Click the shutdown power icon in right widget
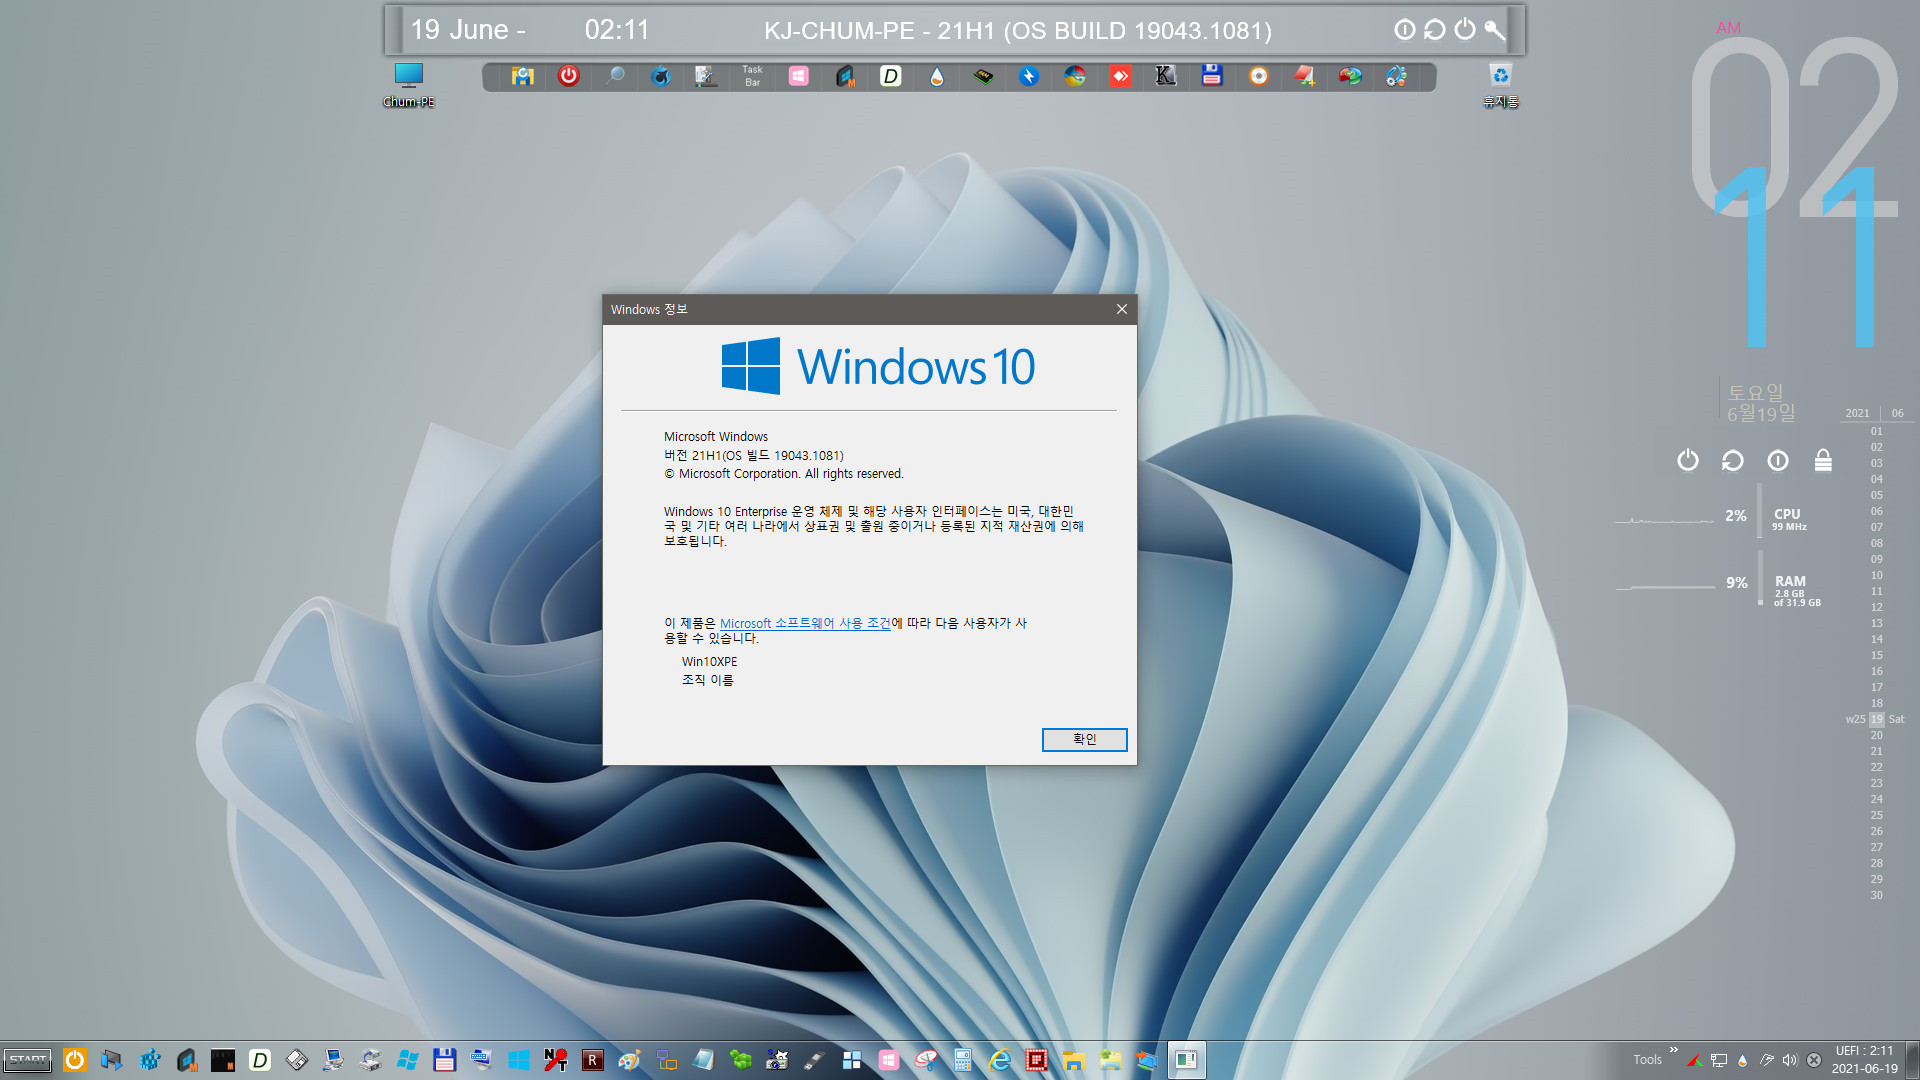1920x1080 pixels. [1688, 460]
